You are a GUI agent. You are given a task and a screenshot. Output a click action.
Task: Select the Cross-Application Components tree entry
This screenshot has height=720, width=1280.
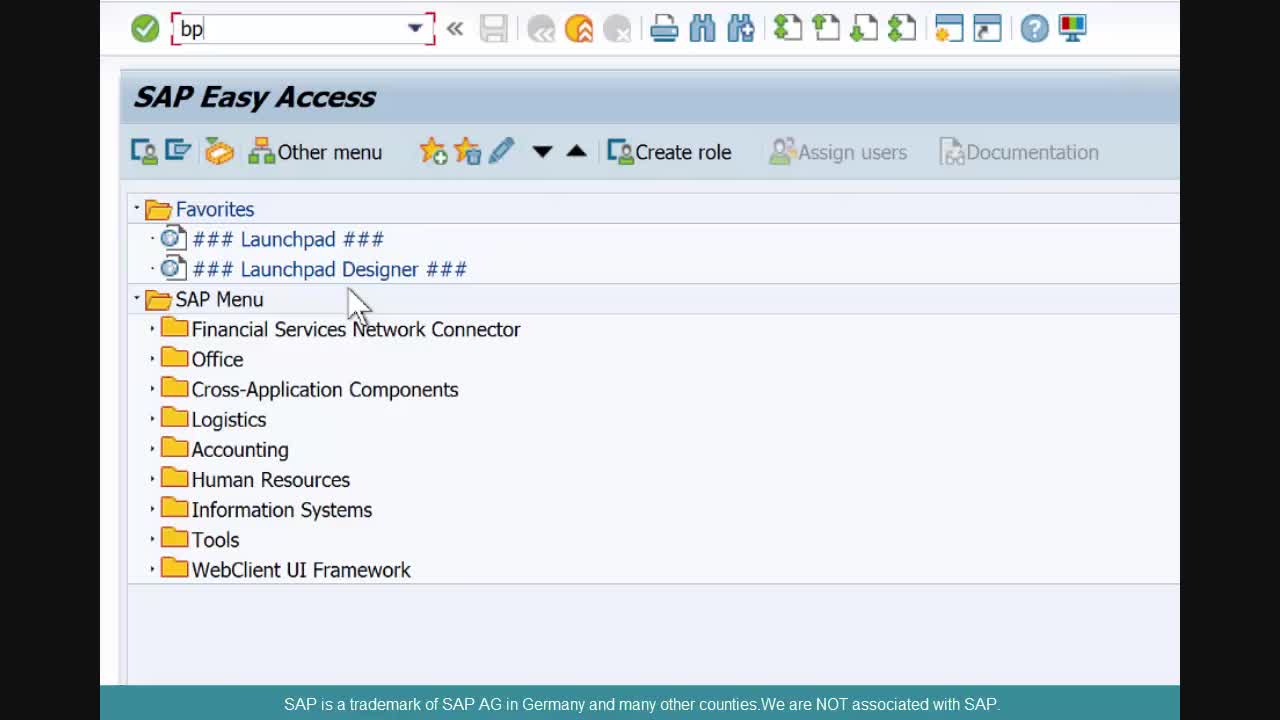pyautogui.click(x=325, y=390)
